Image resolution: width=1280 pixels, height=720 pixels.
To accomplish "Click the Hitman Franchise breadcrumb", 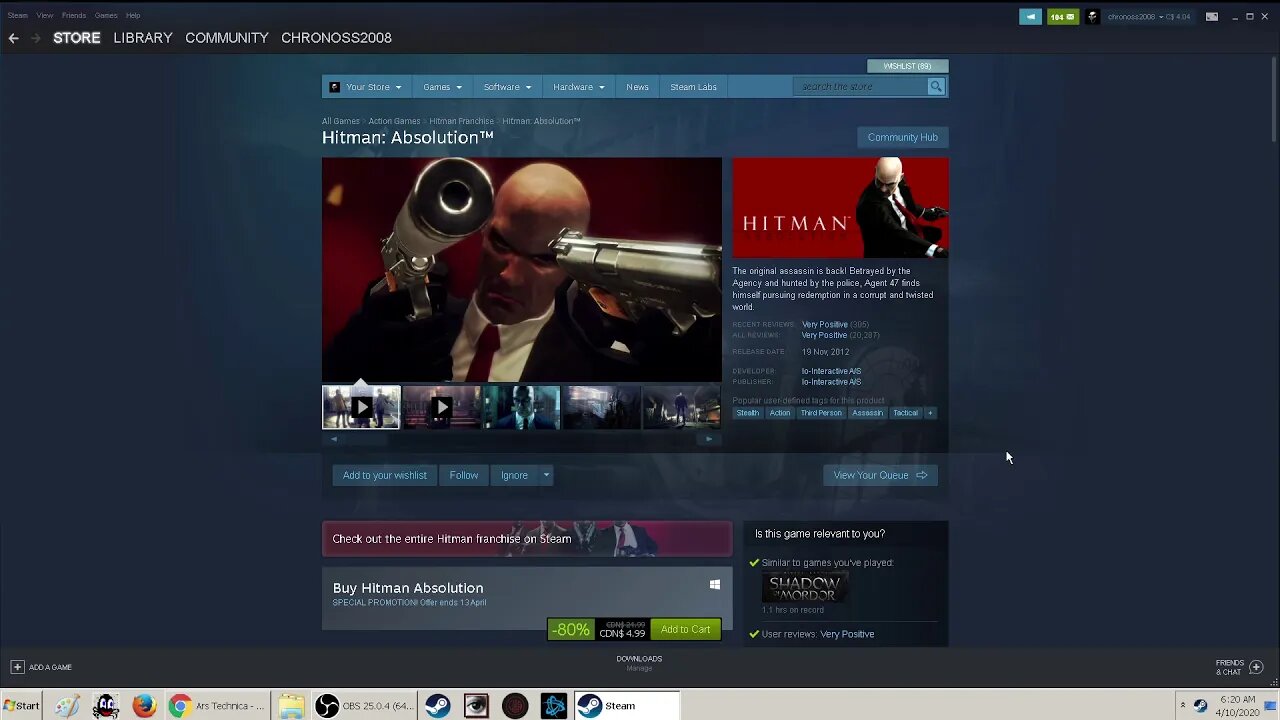I will click(461, 121).
